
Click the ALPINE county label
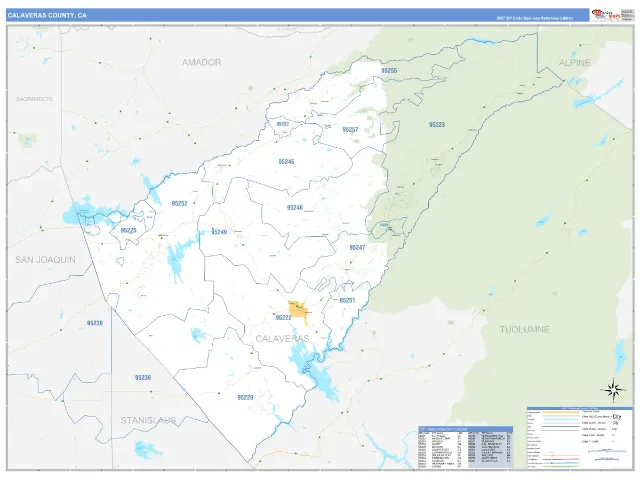click(x=574, y=62)
